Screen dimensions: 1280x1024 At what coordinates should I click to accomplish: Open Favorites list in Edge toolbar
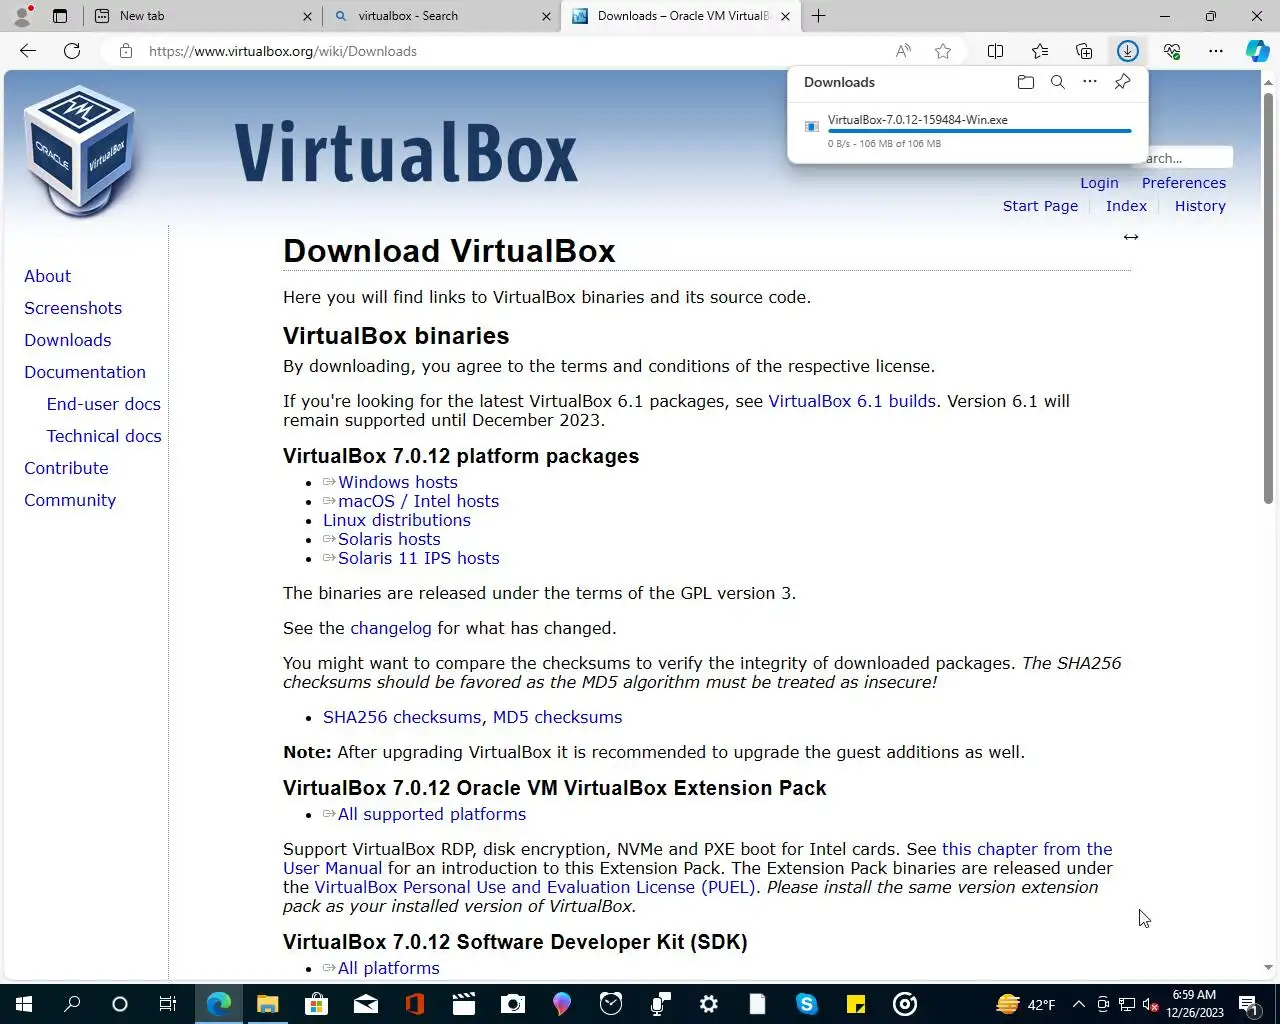1040,51
